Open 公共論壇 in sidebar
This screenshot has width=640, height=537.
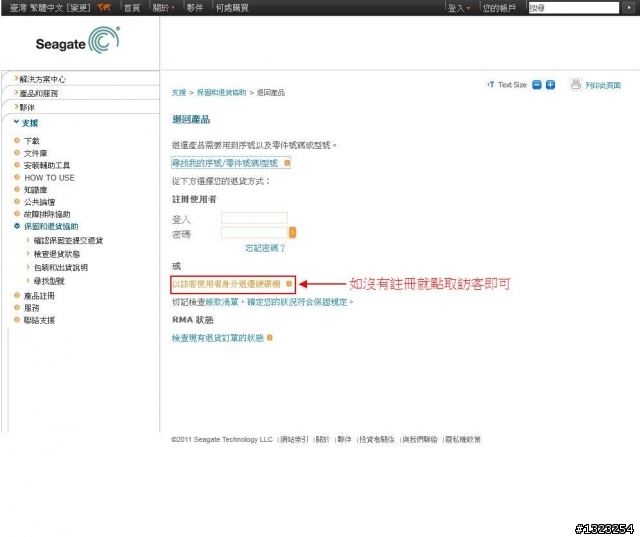pos(40,202)
